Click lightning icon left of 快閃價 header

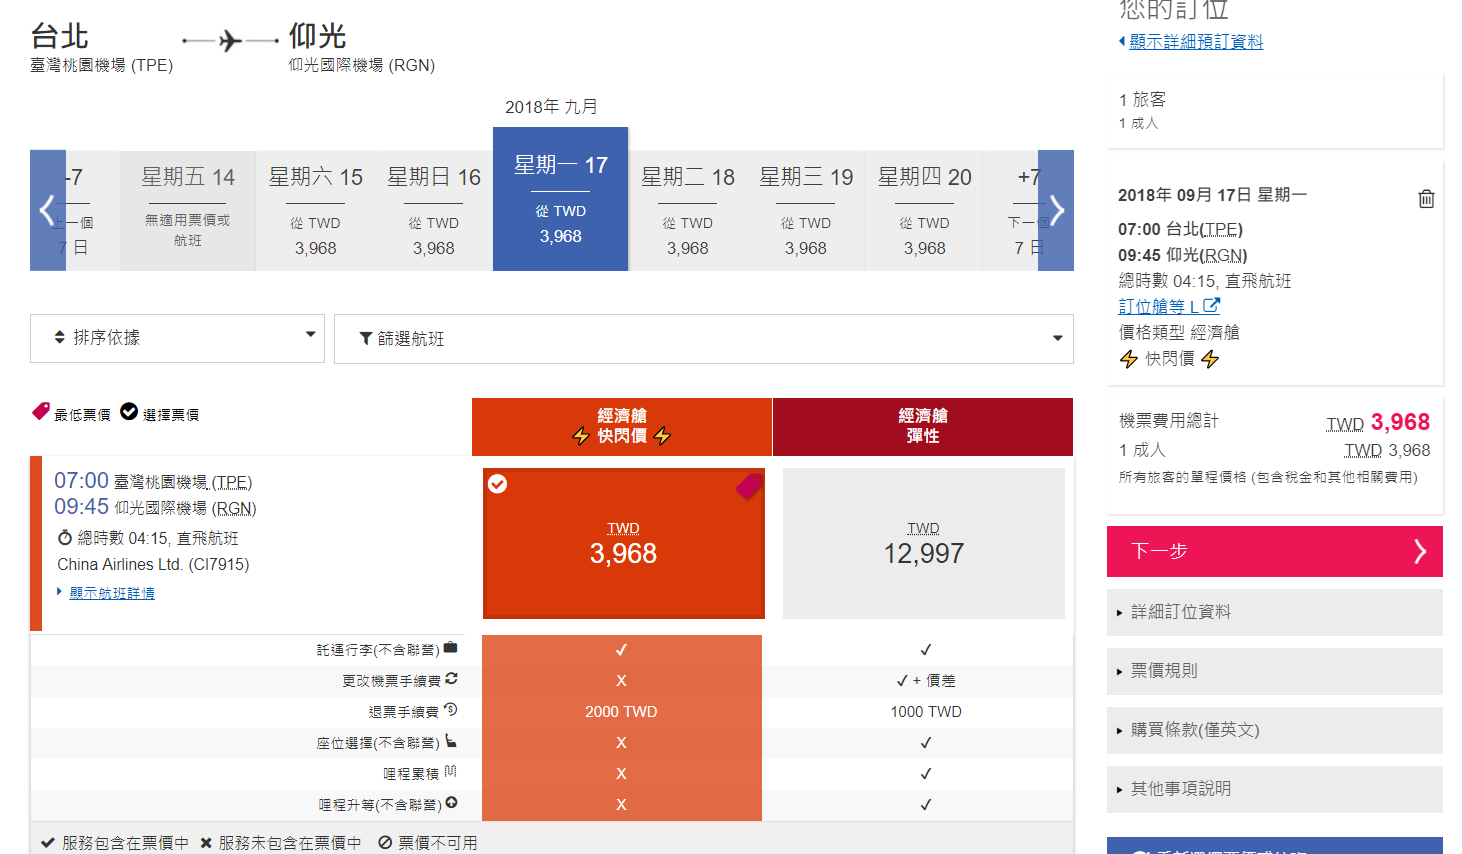pos(581,436)
